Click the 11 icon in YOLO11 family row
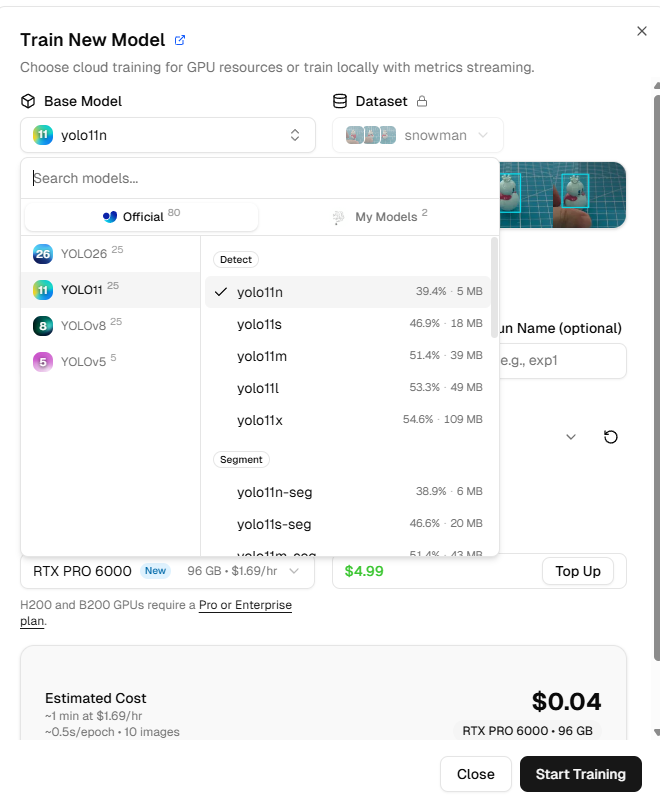The height and width of the screenshot is (797, 660). point(43,290)
